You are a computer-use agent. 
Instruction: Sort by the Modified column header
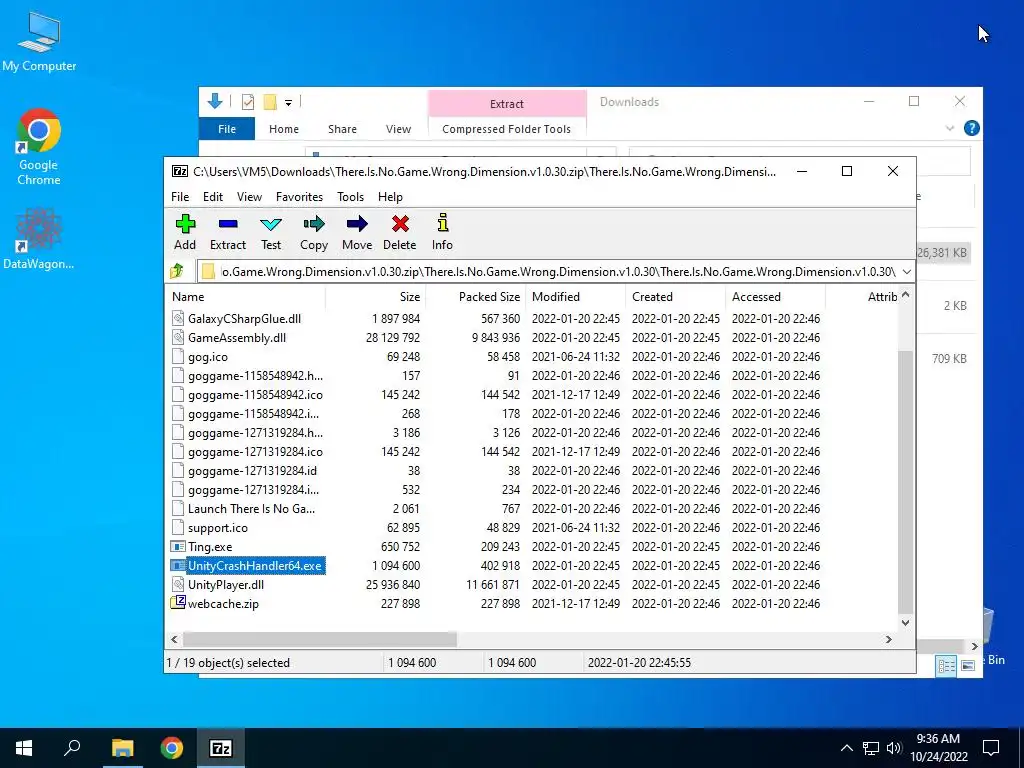[575, 296]
